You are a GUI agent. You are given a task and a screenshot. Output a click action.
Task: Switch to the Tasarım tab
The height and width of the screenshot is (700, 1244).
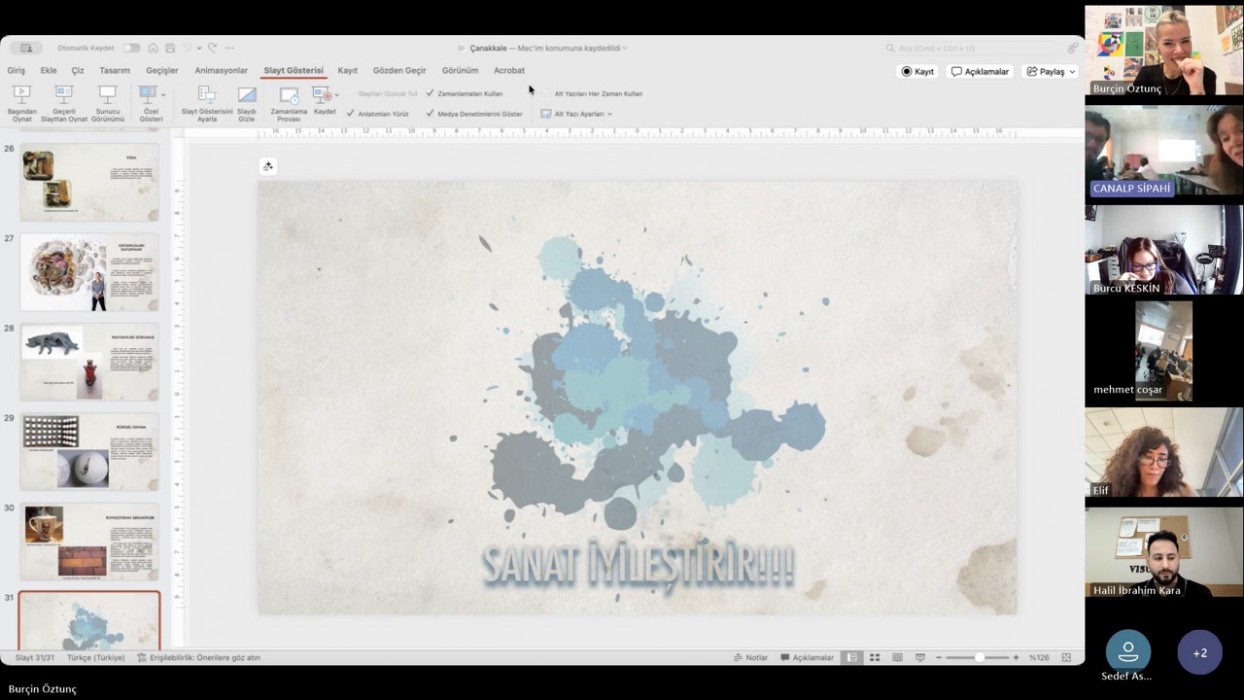pos(115,71)
